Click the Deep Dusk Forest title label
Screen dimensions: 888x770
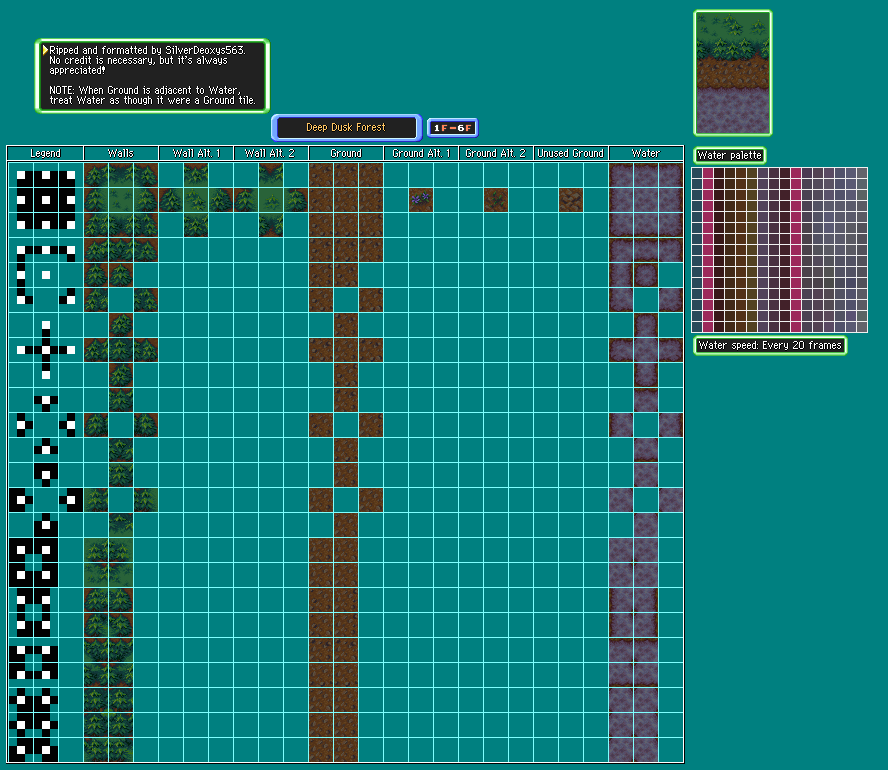[346, 127]
